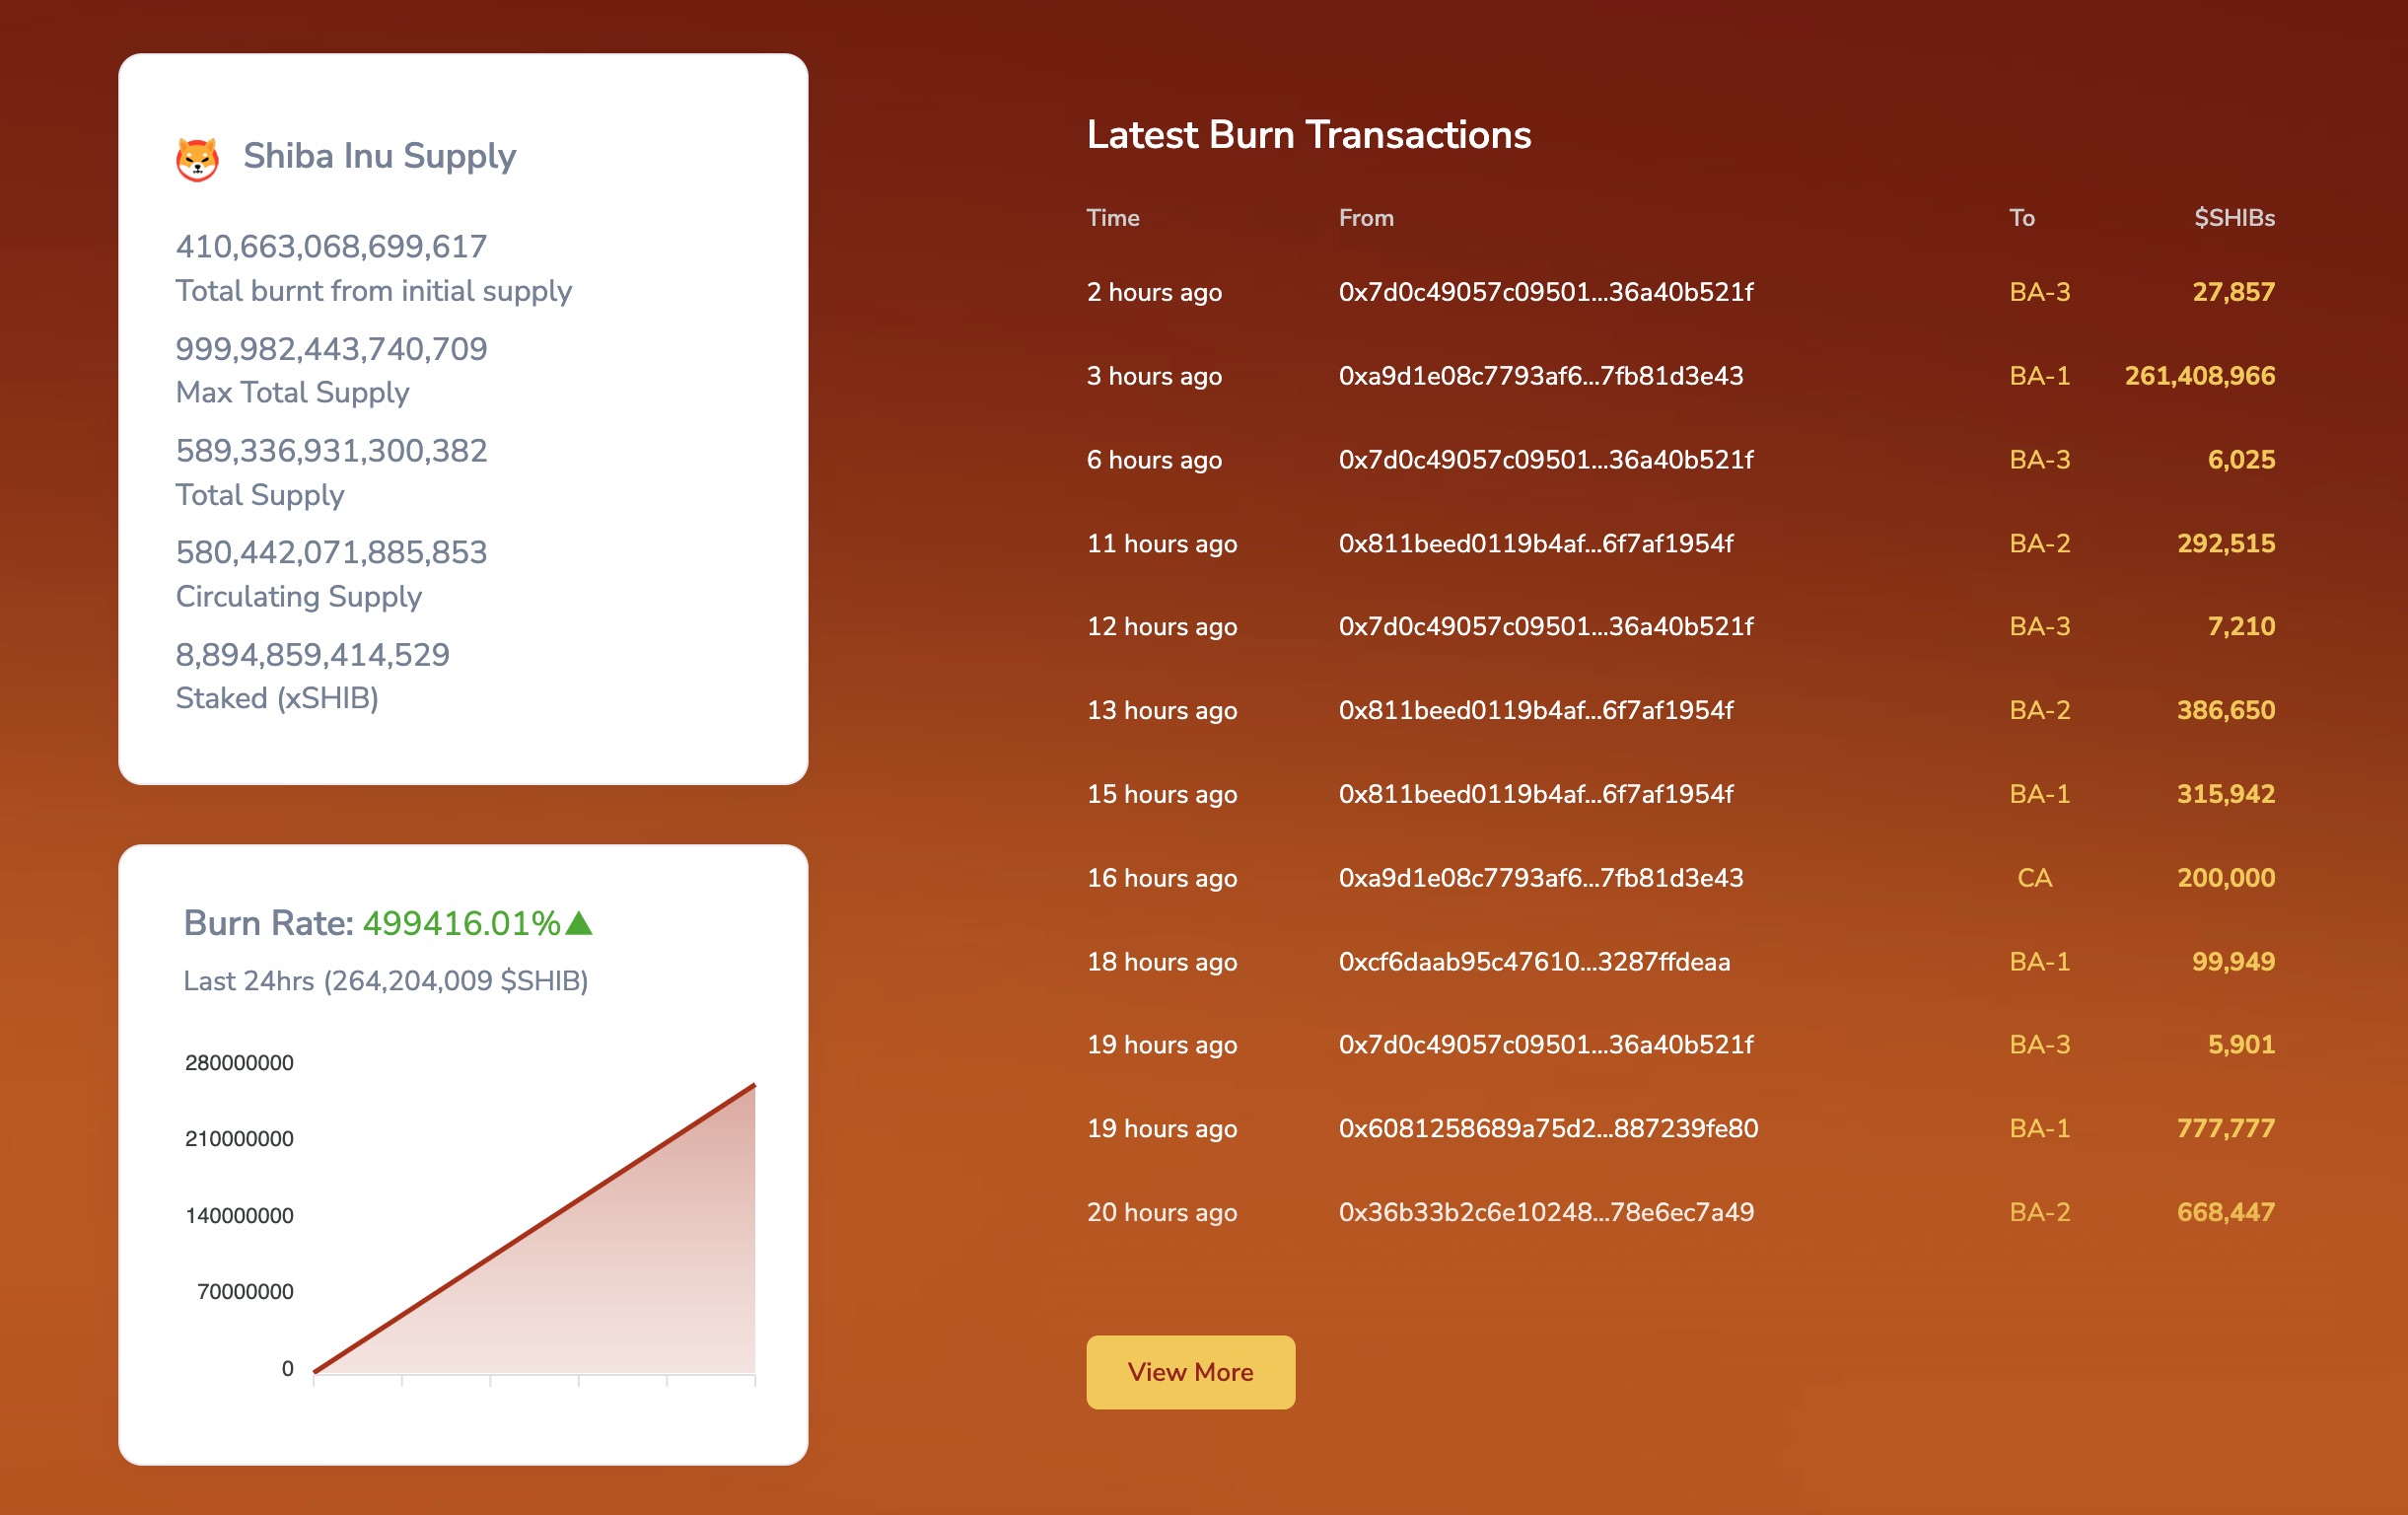Click the View More button
Screen dimensions: 2408x1515
(1190, 1372)
